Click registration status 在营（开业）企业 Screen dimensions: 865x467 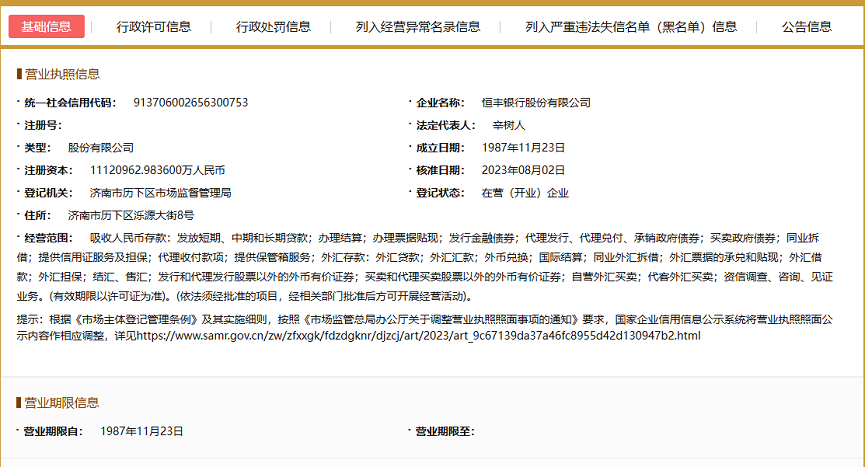click(524, 192)
